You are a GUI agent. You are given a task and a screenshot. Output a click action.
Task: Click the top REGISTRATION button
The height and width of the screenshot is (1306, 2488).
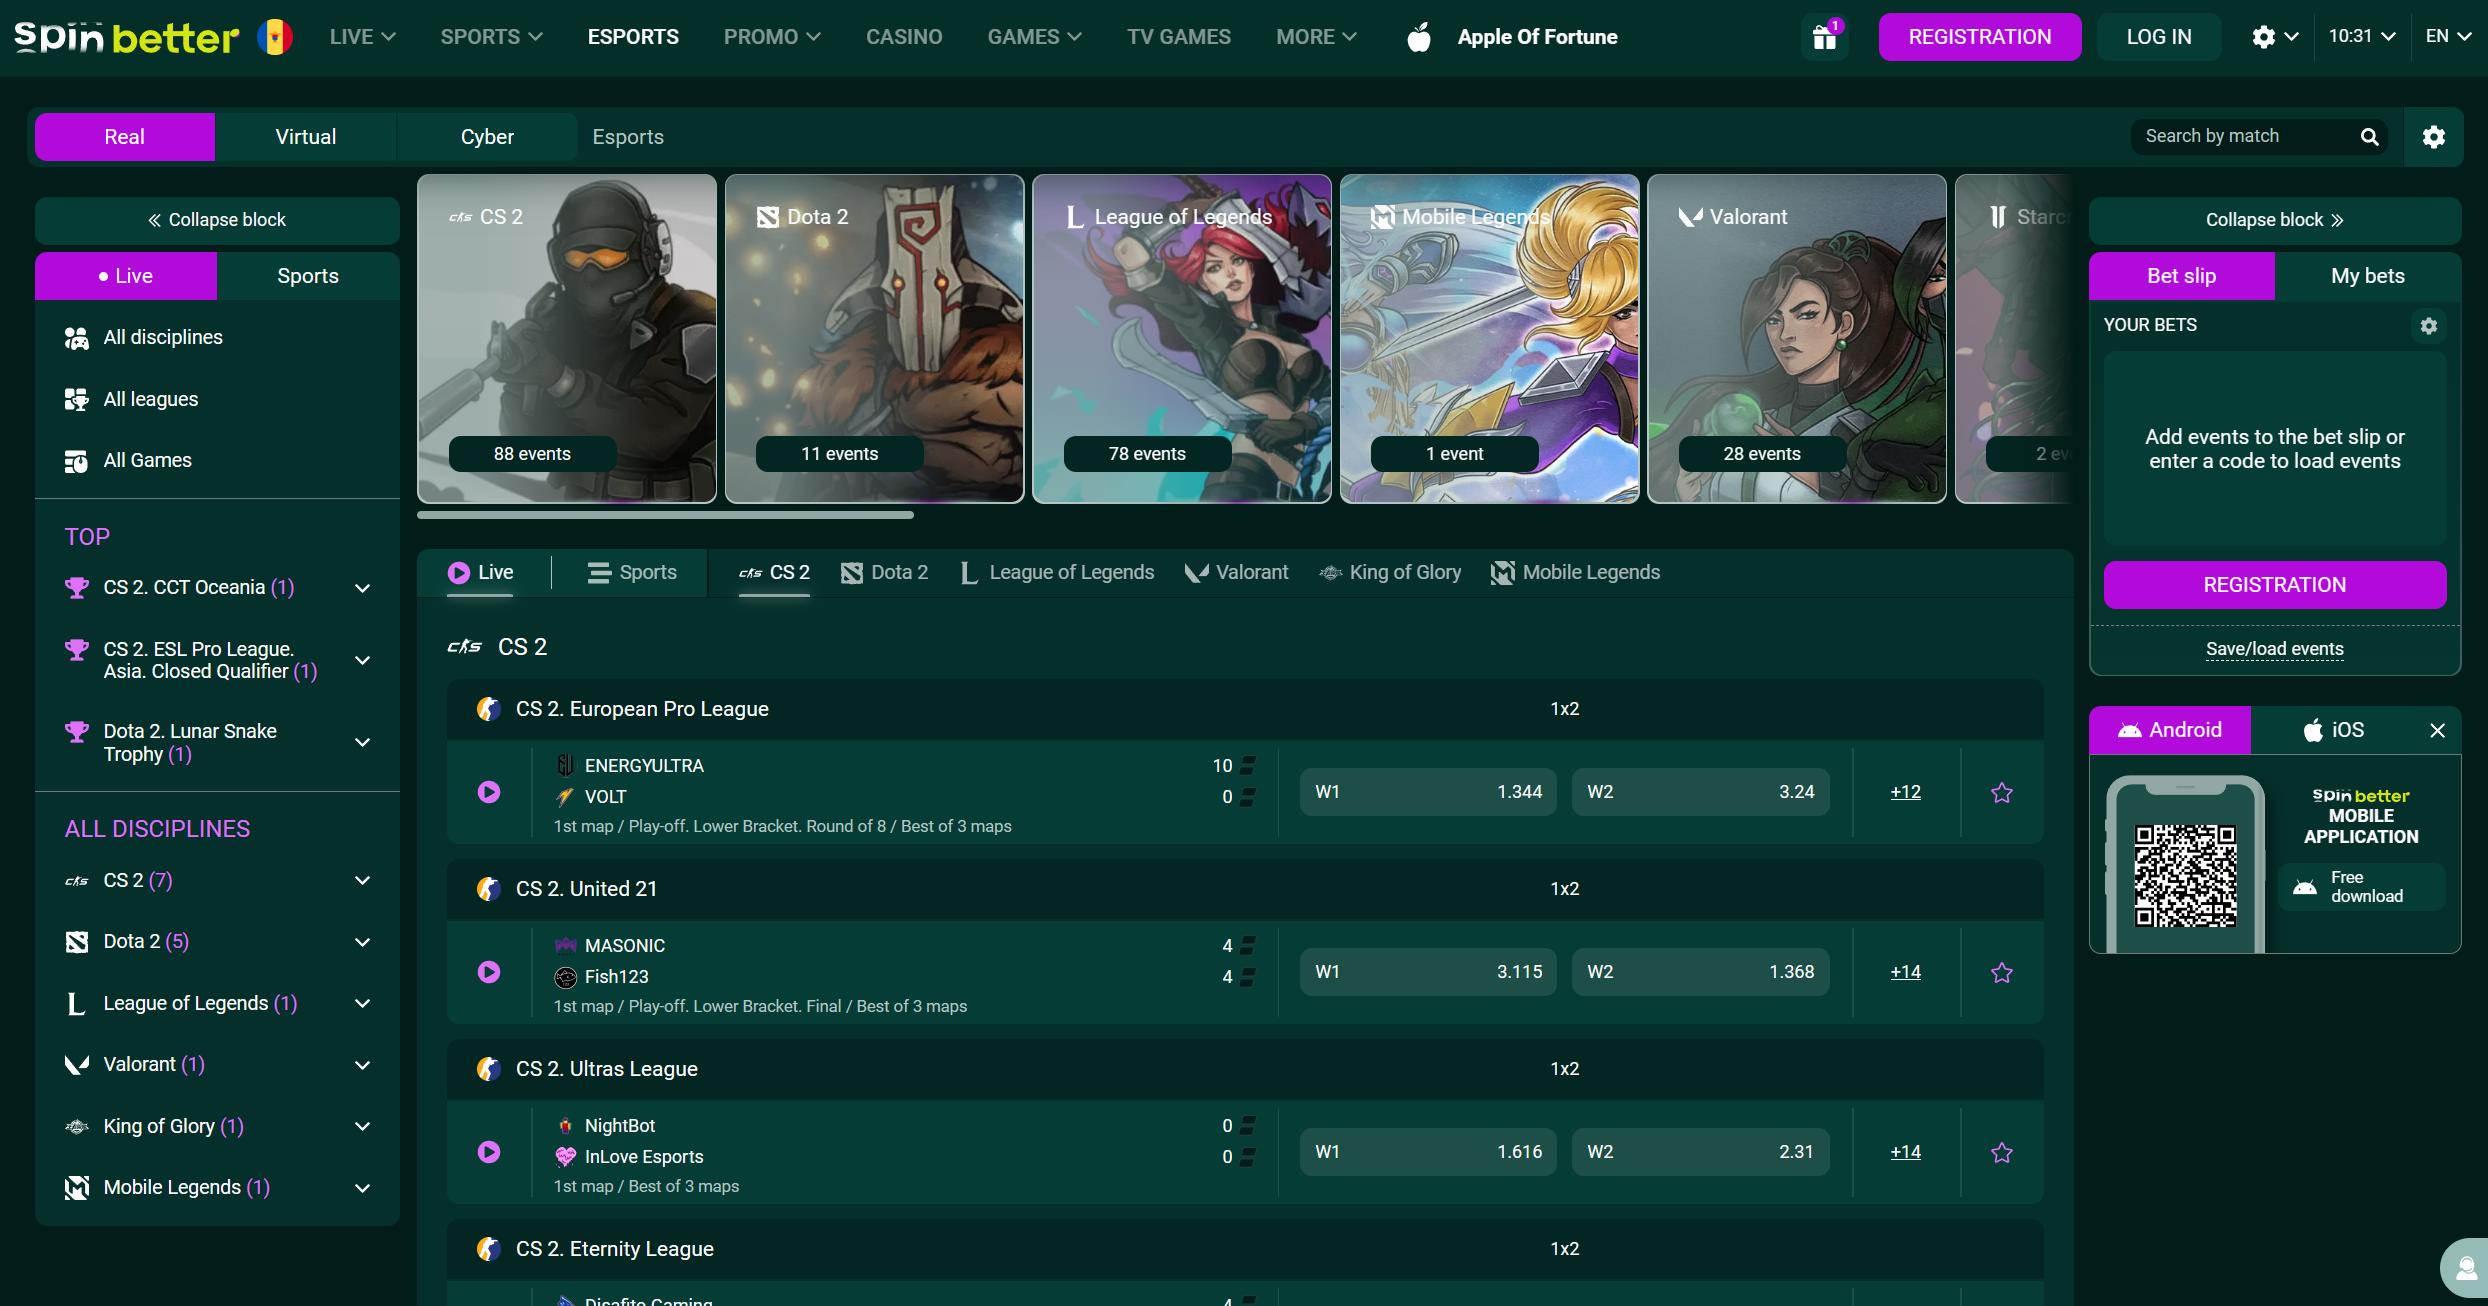(x=1980, y=37)
